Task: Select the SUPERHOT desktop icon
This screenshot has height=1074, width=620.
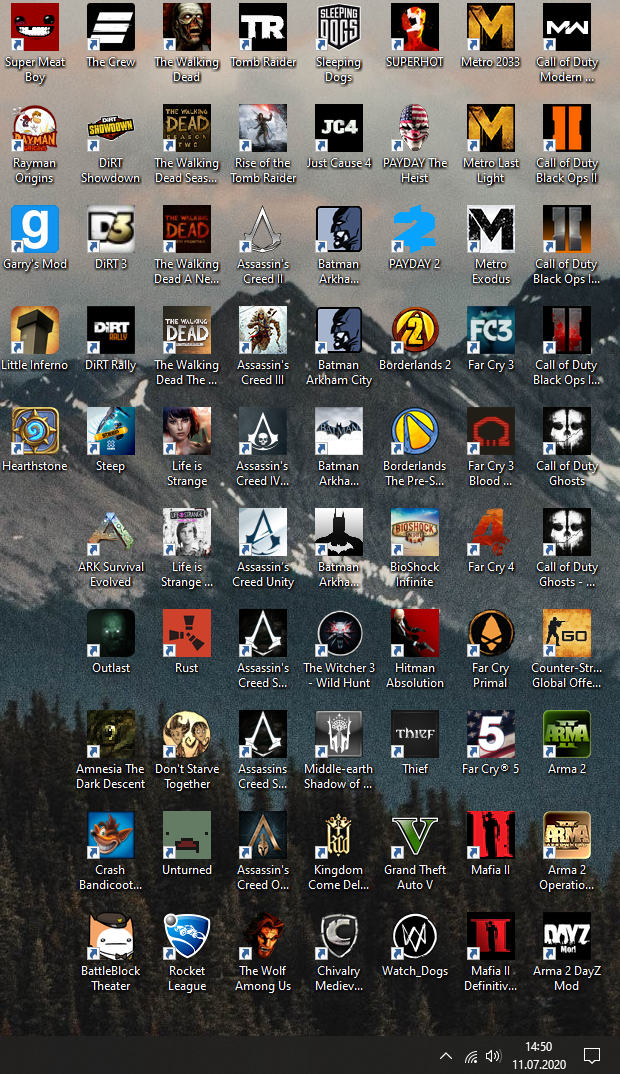Action: [x=415, y=28]
